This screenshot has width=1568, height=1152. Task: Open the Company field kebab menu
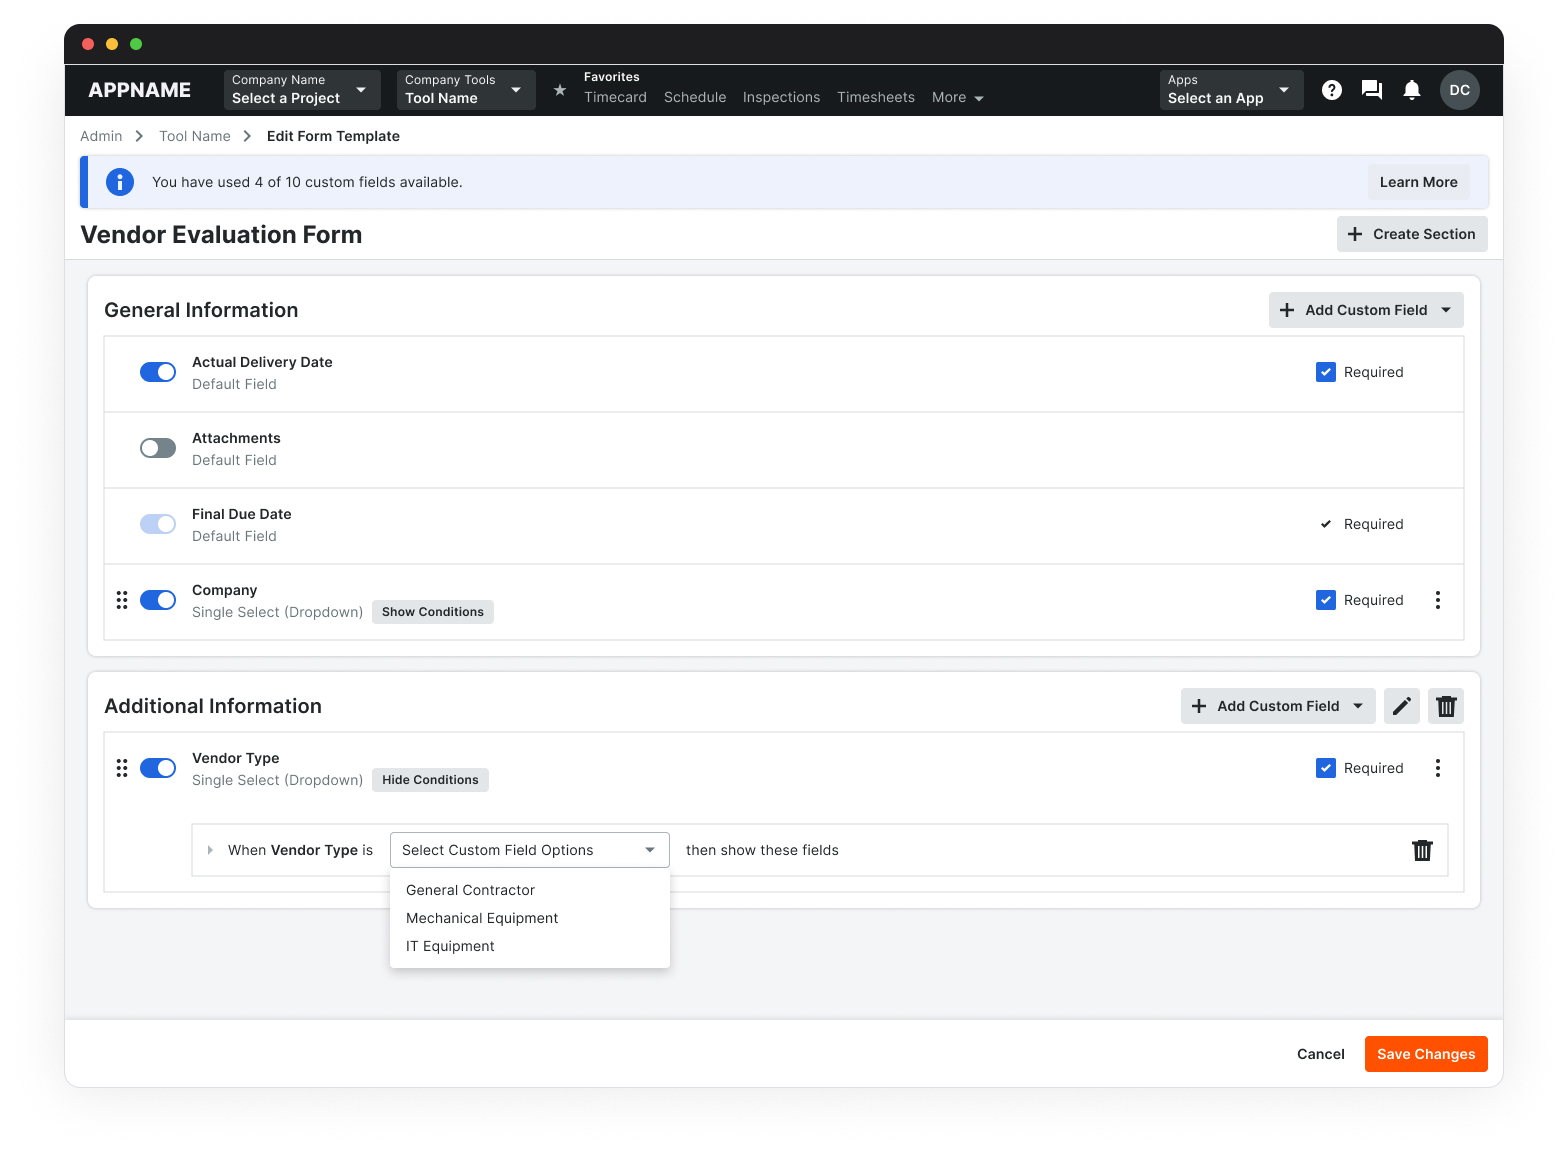click(x=1438, y=600)
